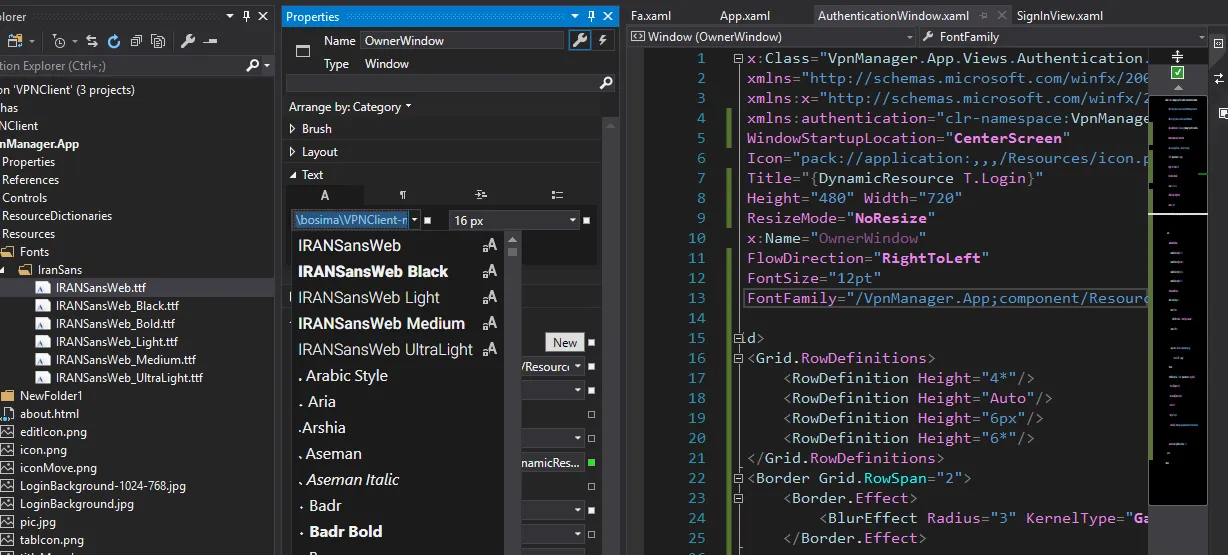Switch to the App.xaml tab
The width and height of the screenshot is (1228, 555).
click(744, 16)
